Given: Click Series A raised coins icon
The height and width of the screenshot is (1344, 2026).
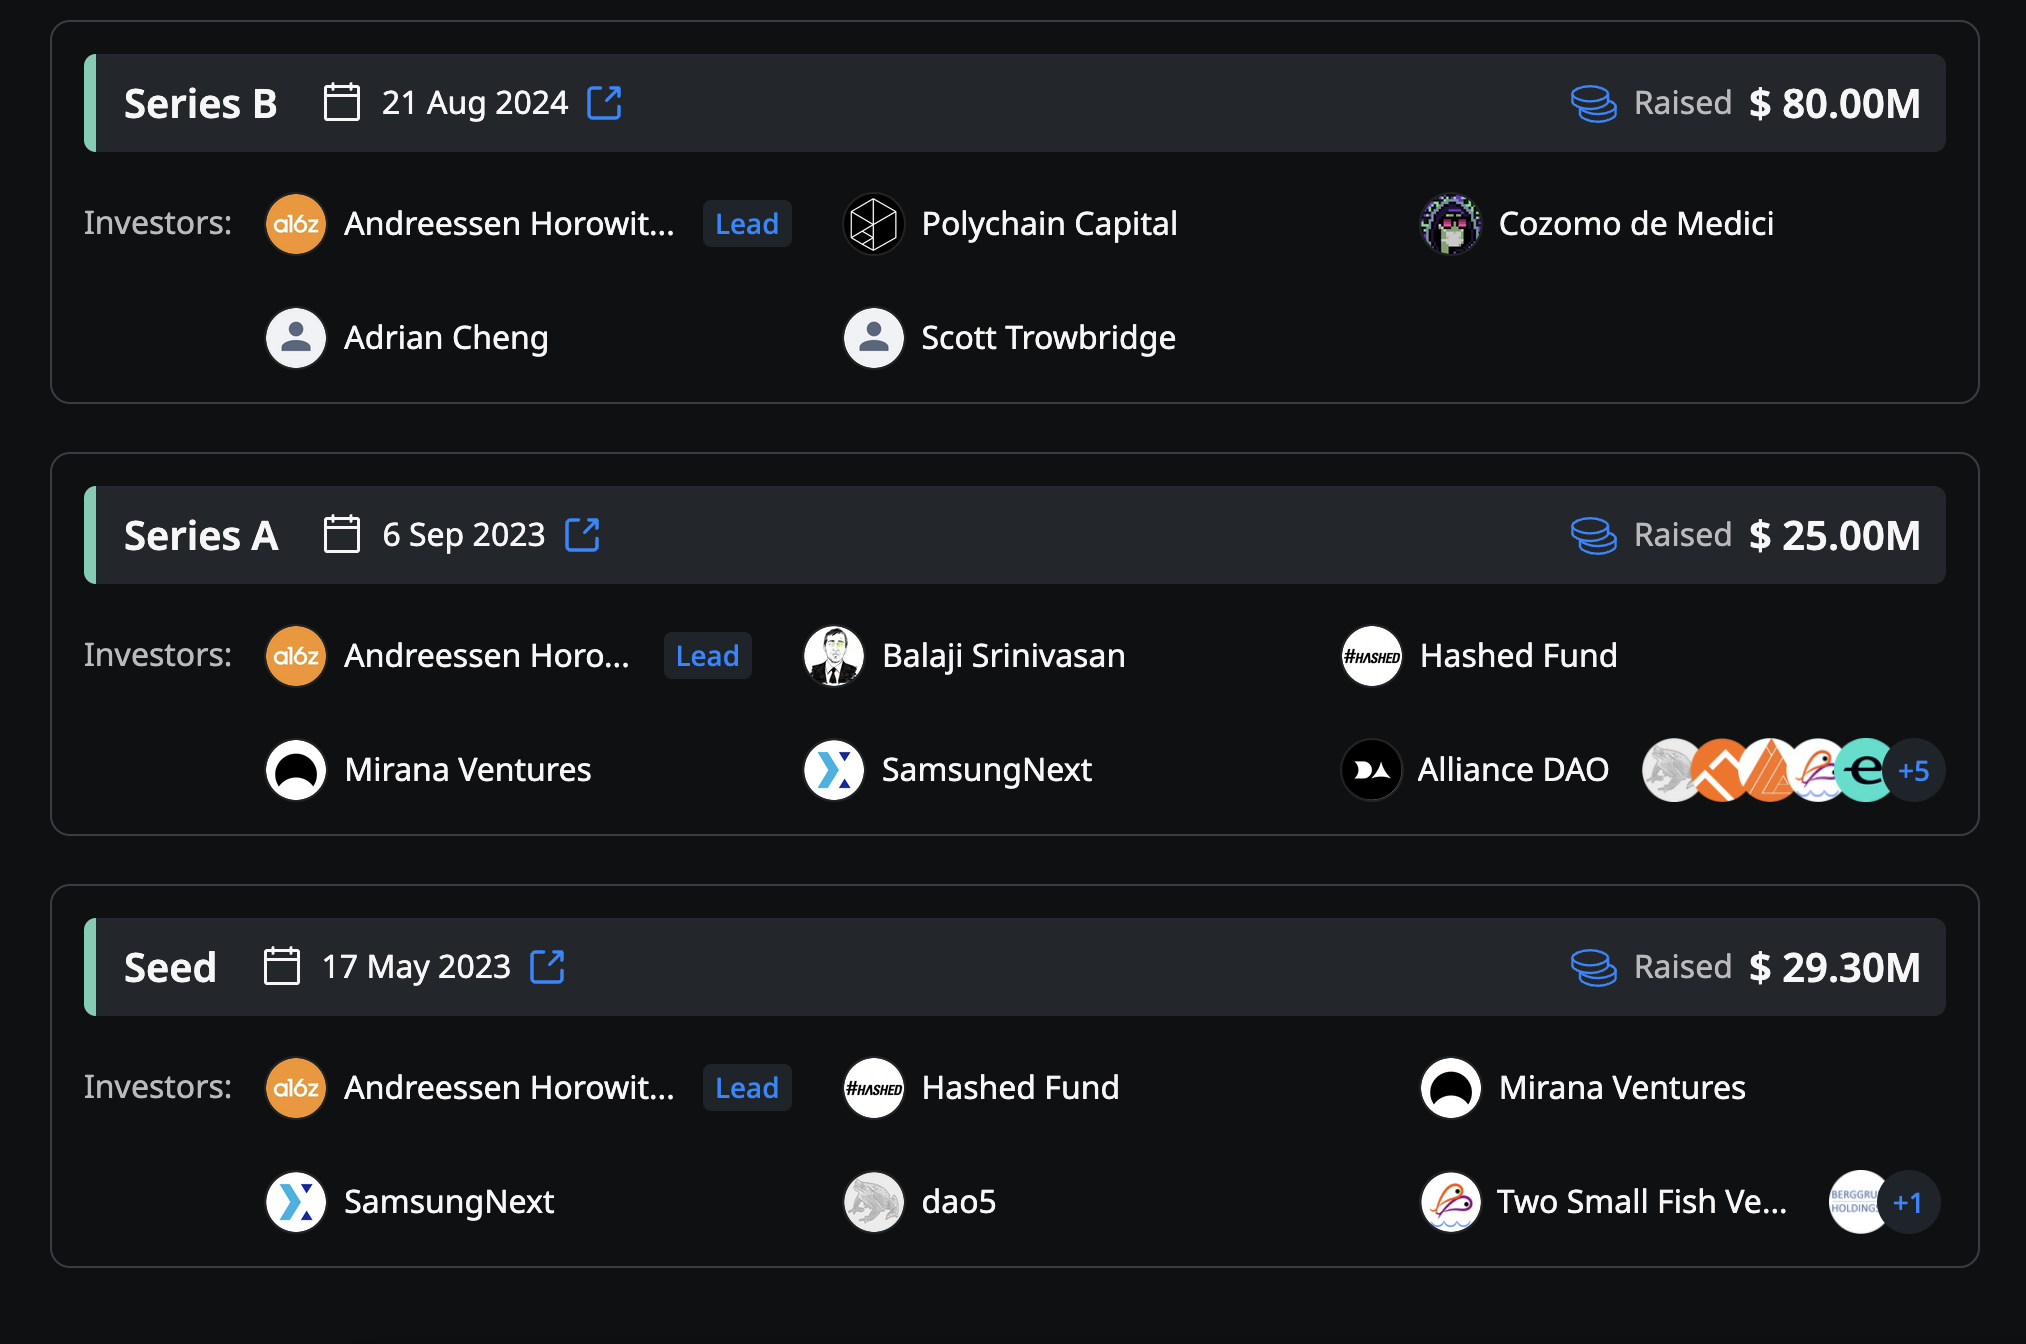Looking at the screenshot, I should click(1593, 535).
